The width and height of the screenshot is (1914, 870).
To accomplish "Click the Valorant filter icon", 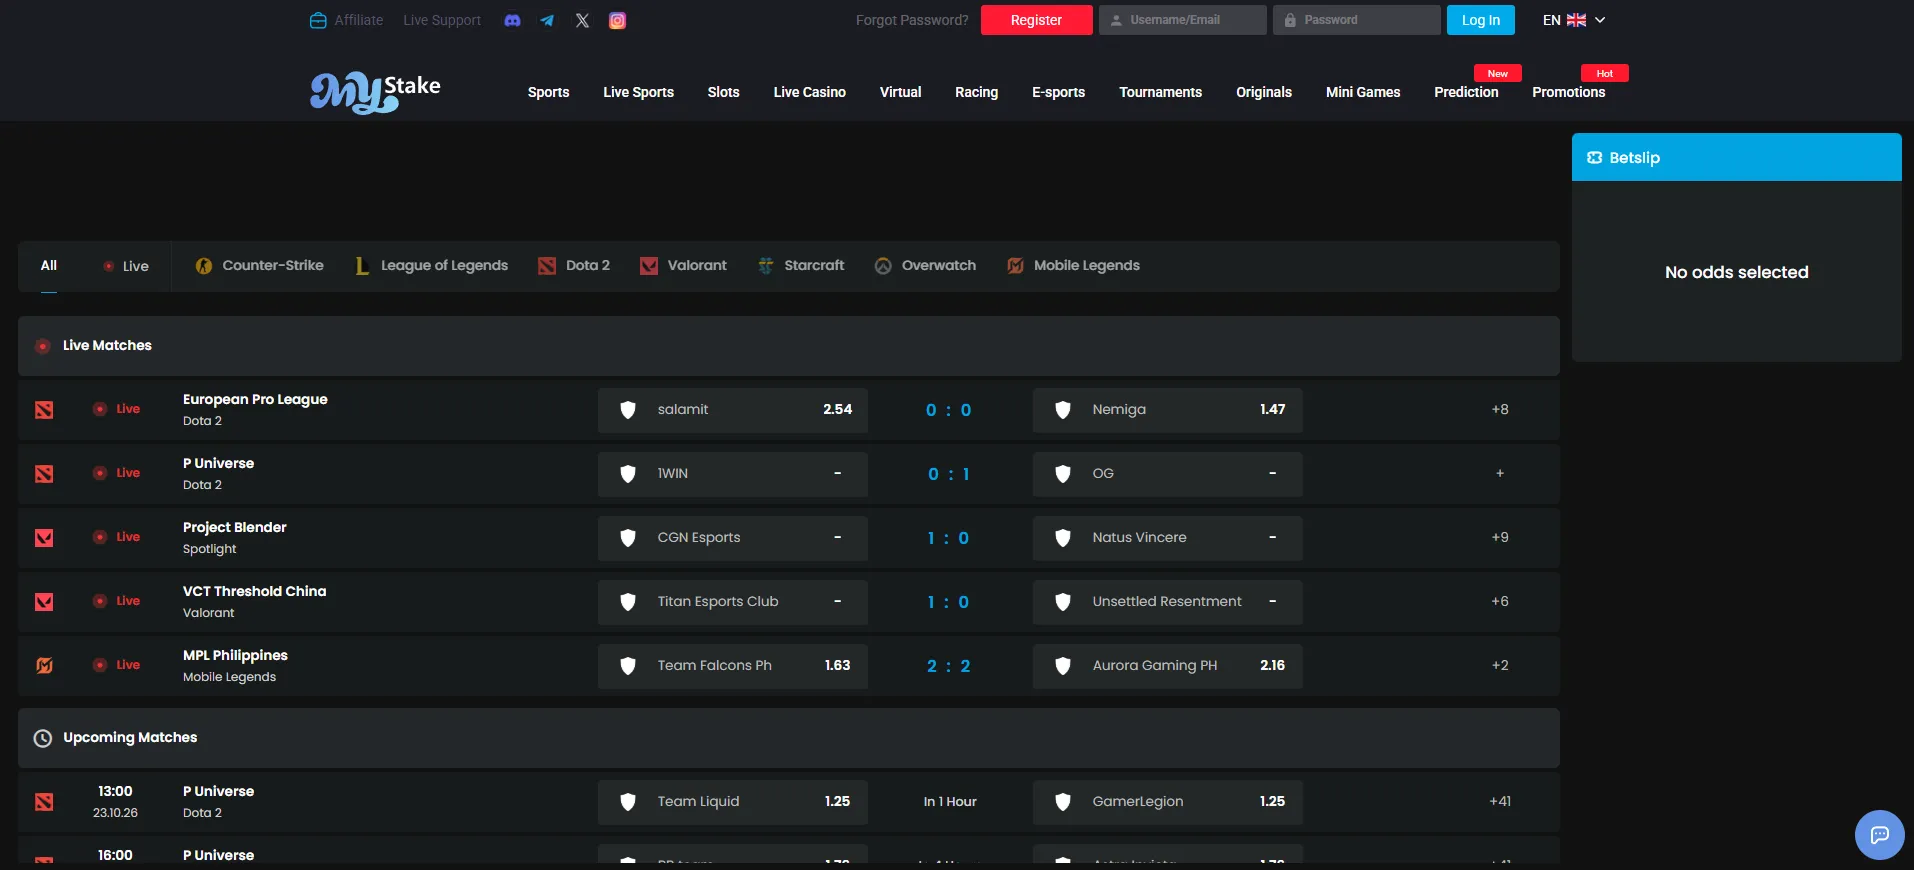I will [649, 266].
